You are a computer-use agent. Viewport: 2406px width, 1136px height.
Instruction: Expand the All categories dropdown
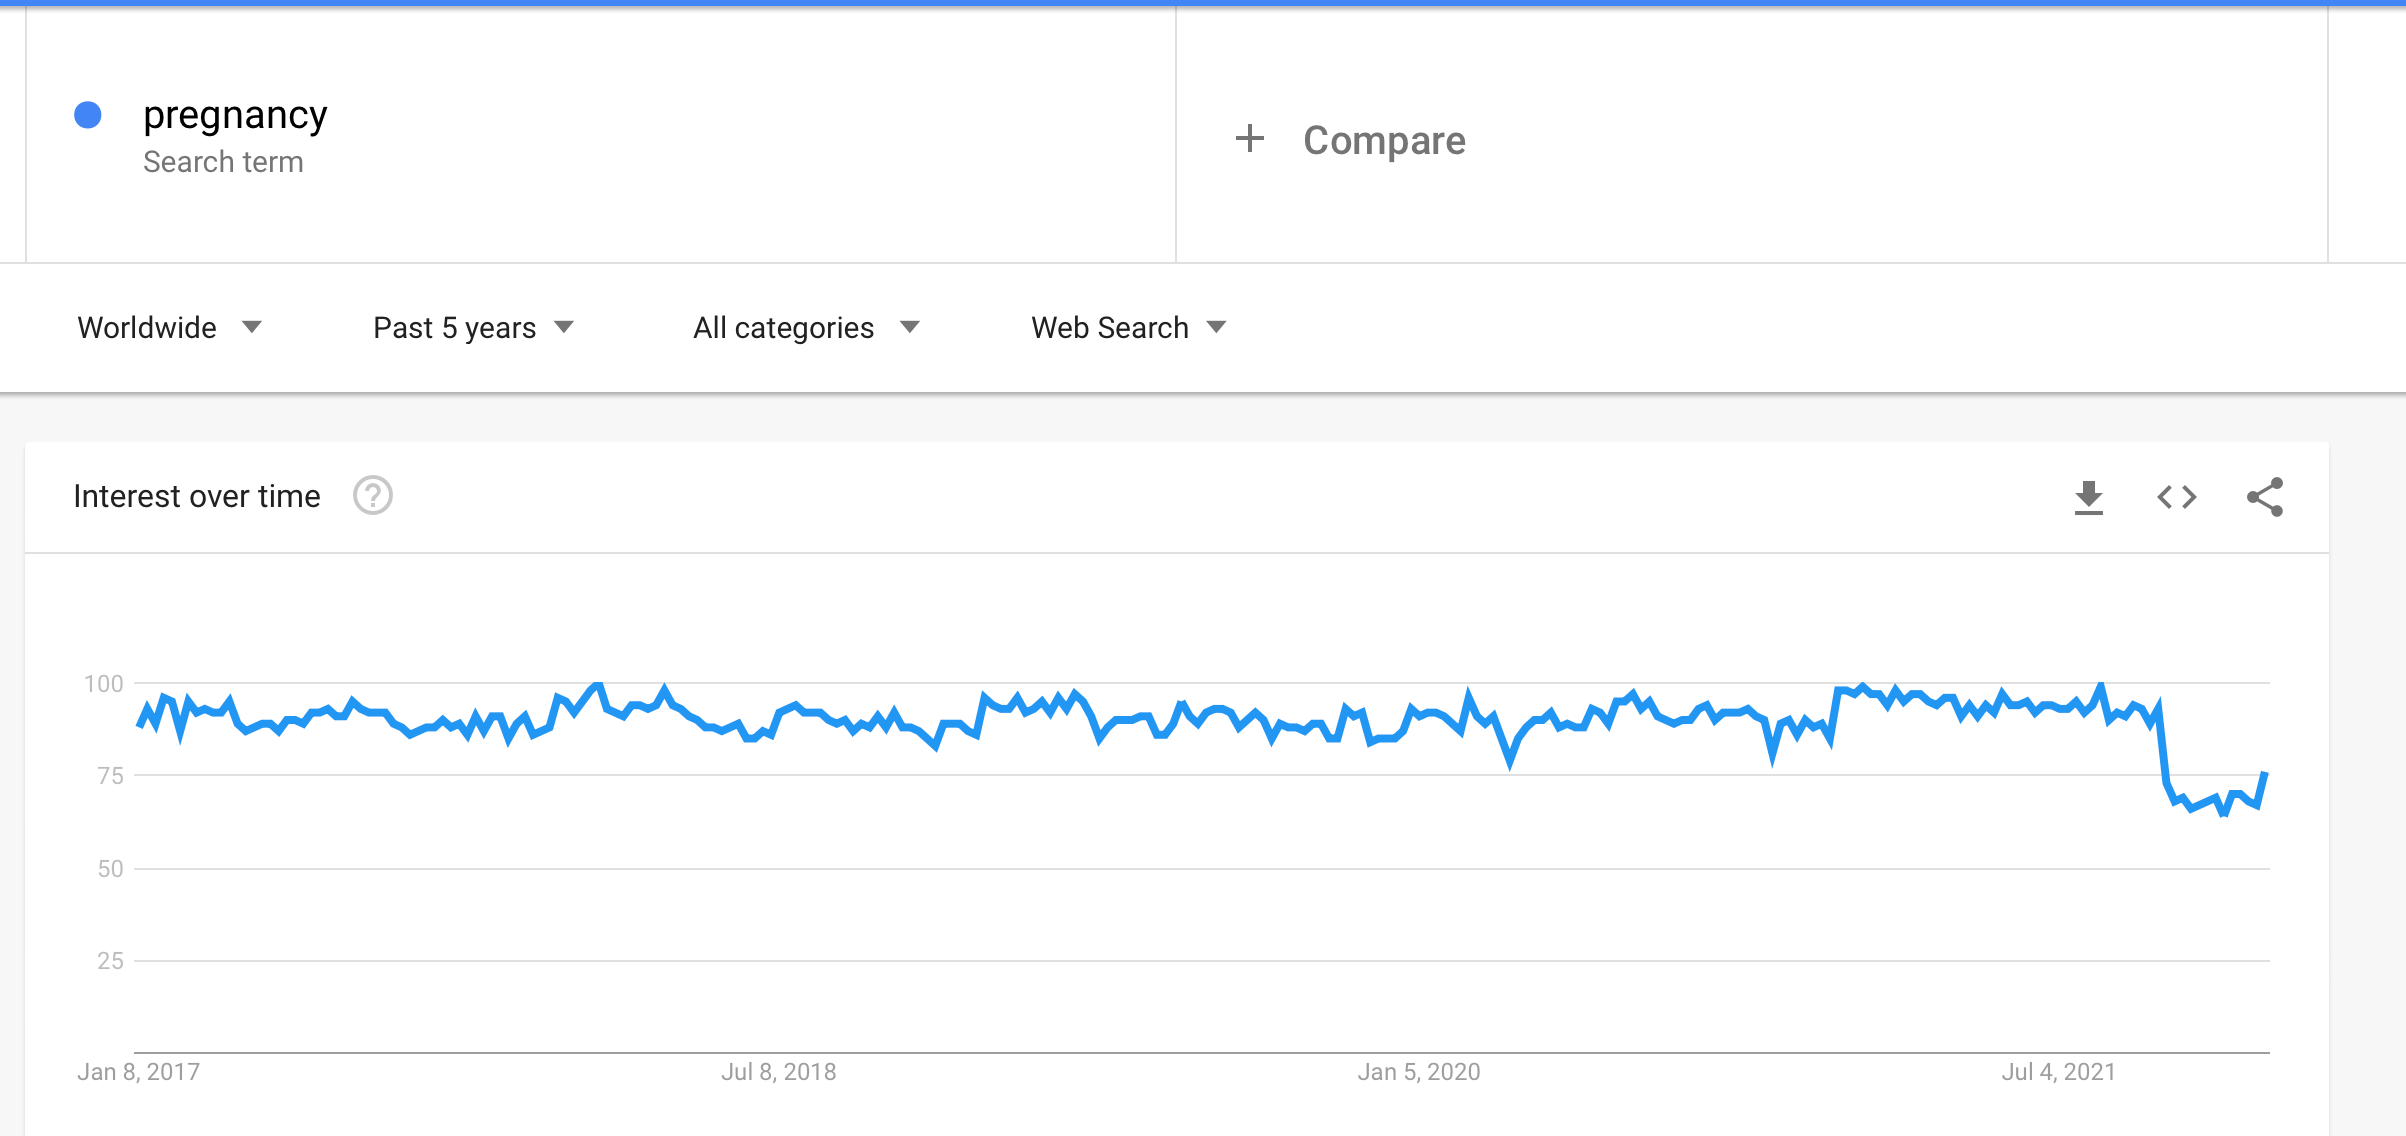coord(805,328)
